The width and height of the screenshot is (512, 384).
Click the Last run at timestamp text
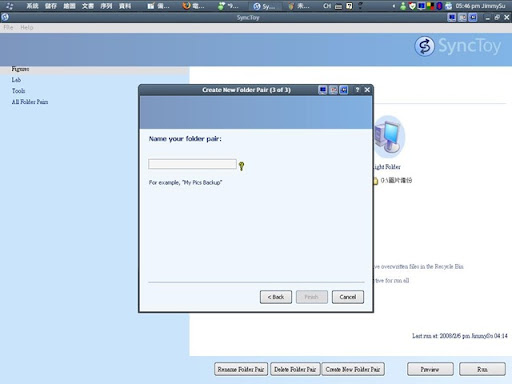(460, 336)
